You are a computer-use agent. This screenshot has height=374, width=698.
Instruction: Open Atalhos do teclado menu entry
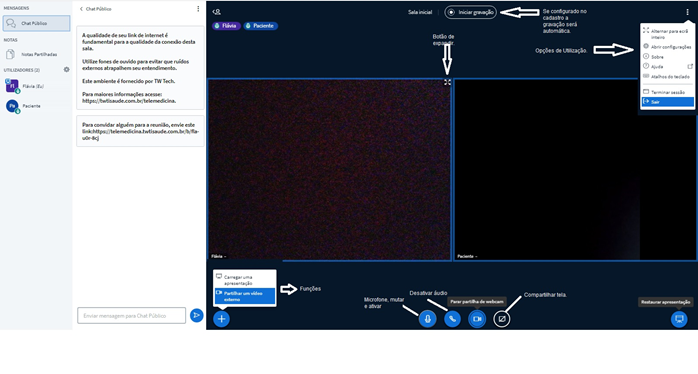(667, 77)
